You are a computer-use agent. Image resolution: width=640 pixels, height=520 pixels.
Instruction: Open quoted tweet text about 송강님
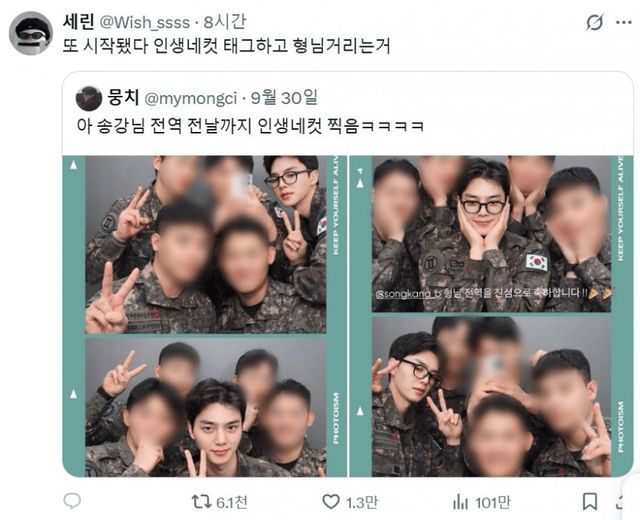point(250,126)
